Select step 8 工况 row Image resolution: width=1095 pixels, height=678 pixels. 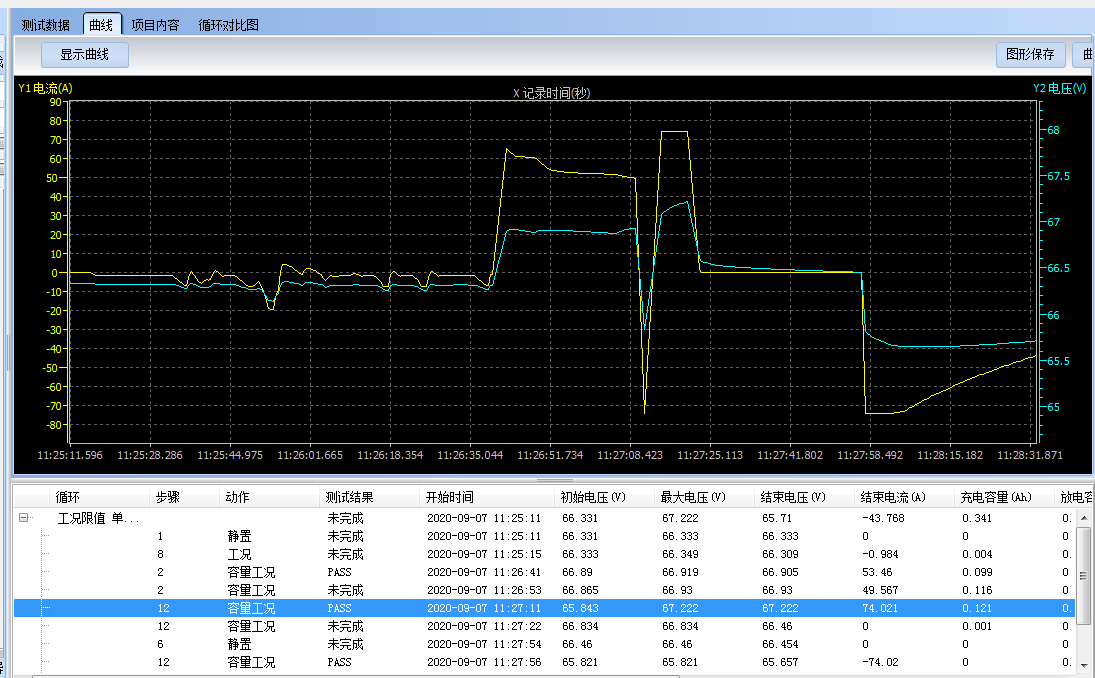pos(240,554)
